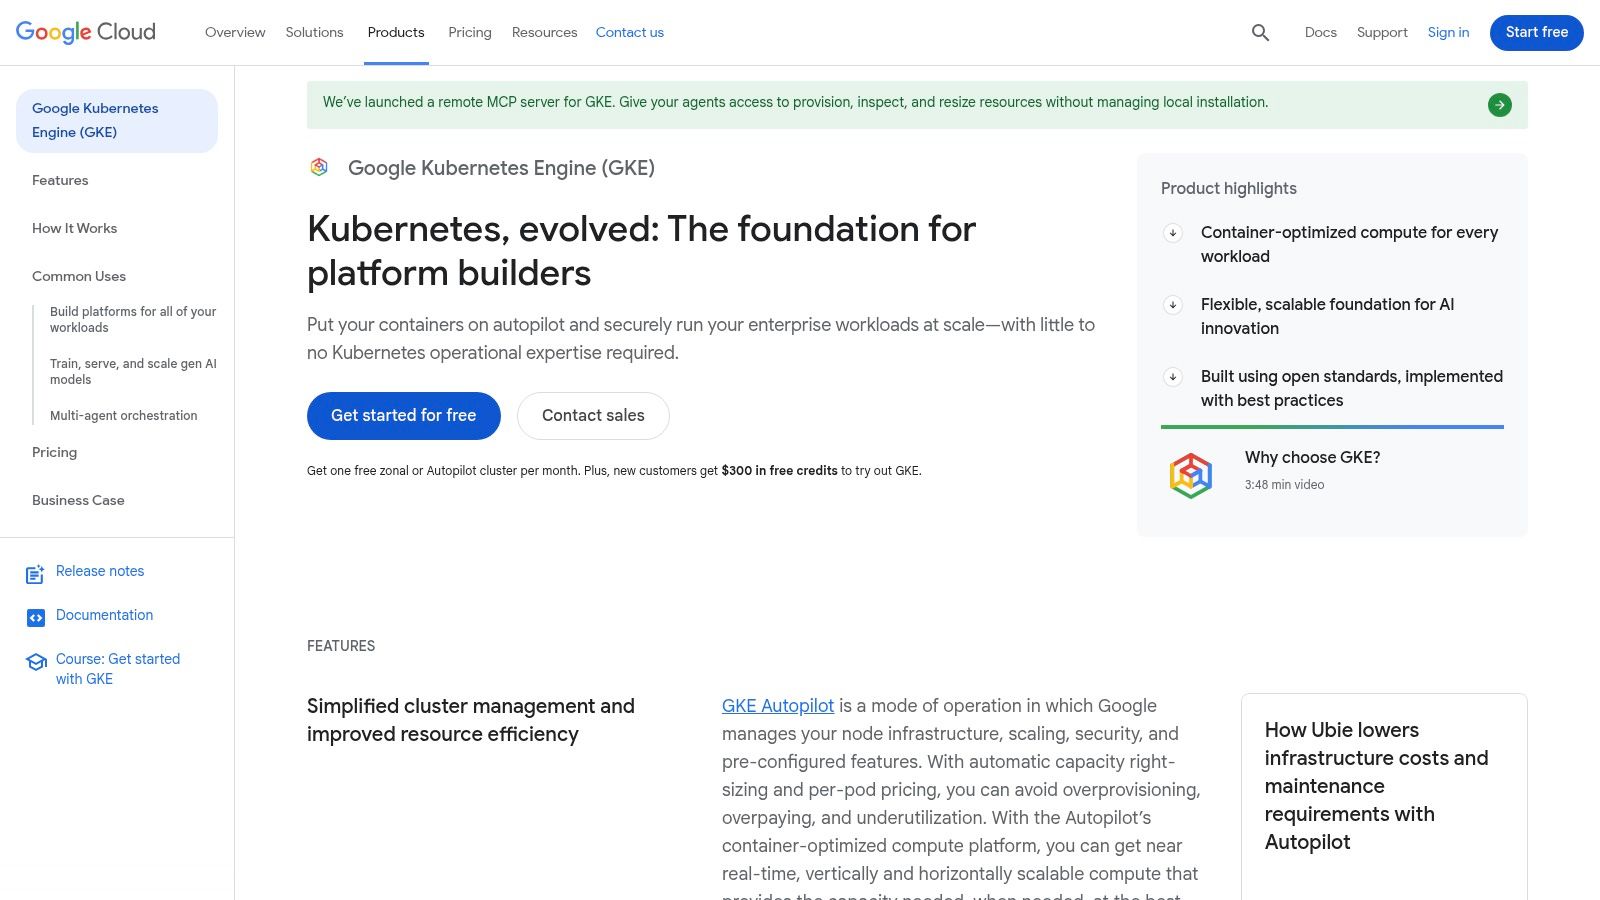Click the MCP server announcement banner text
1600x900 pixels.
pos(795,102)
